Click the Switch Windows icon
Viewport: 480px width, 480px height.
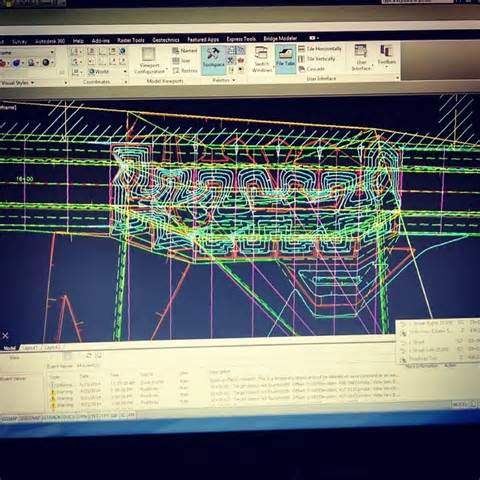click(x=261, y=53)
